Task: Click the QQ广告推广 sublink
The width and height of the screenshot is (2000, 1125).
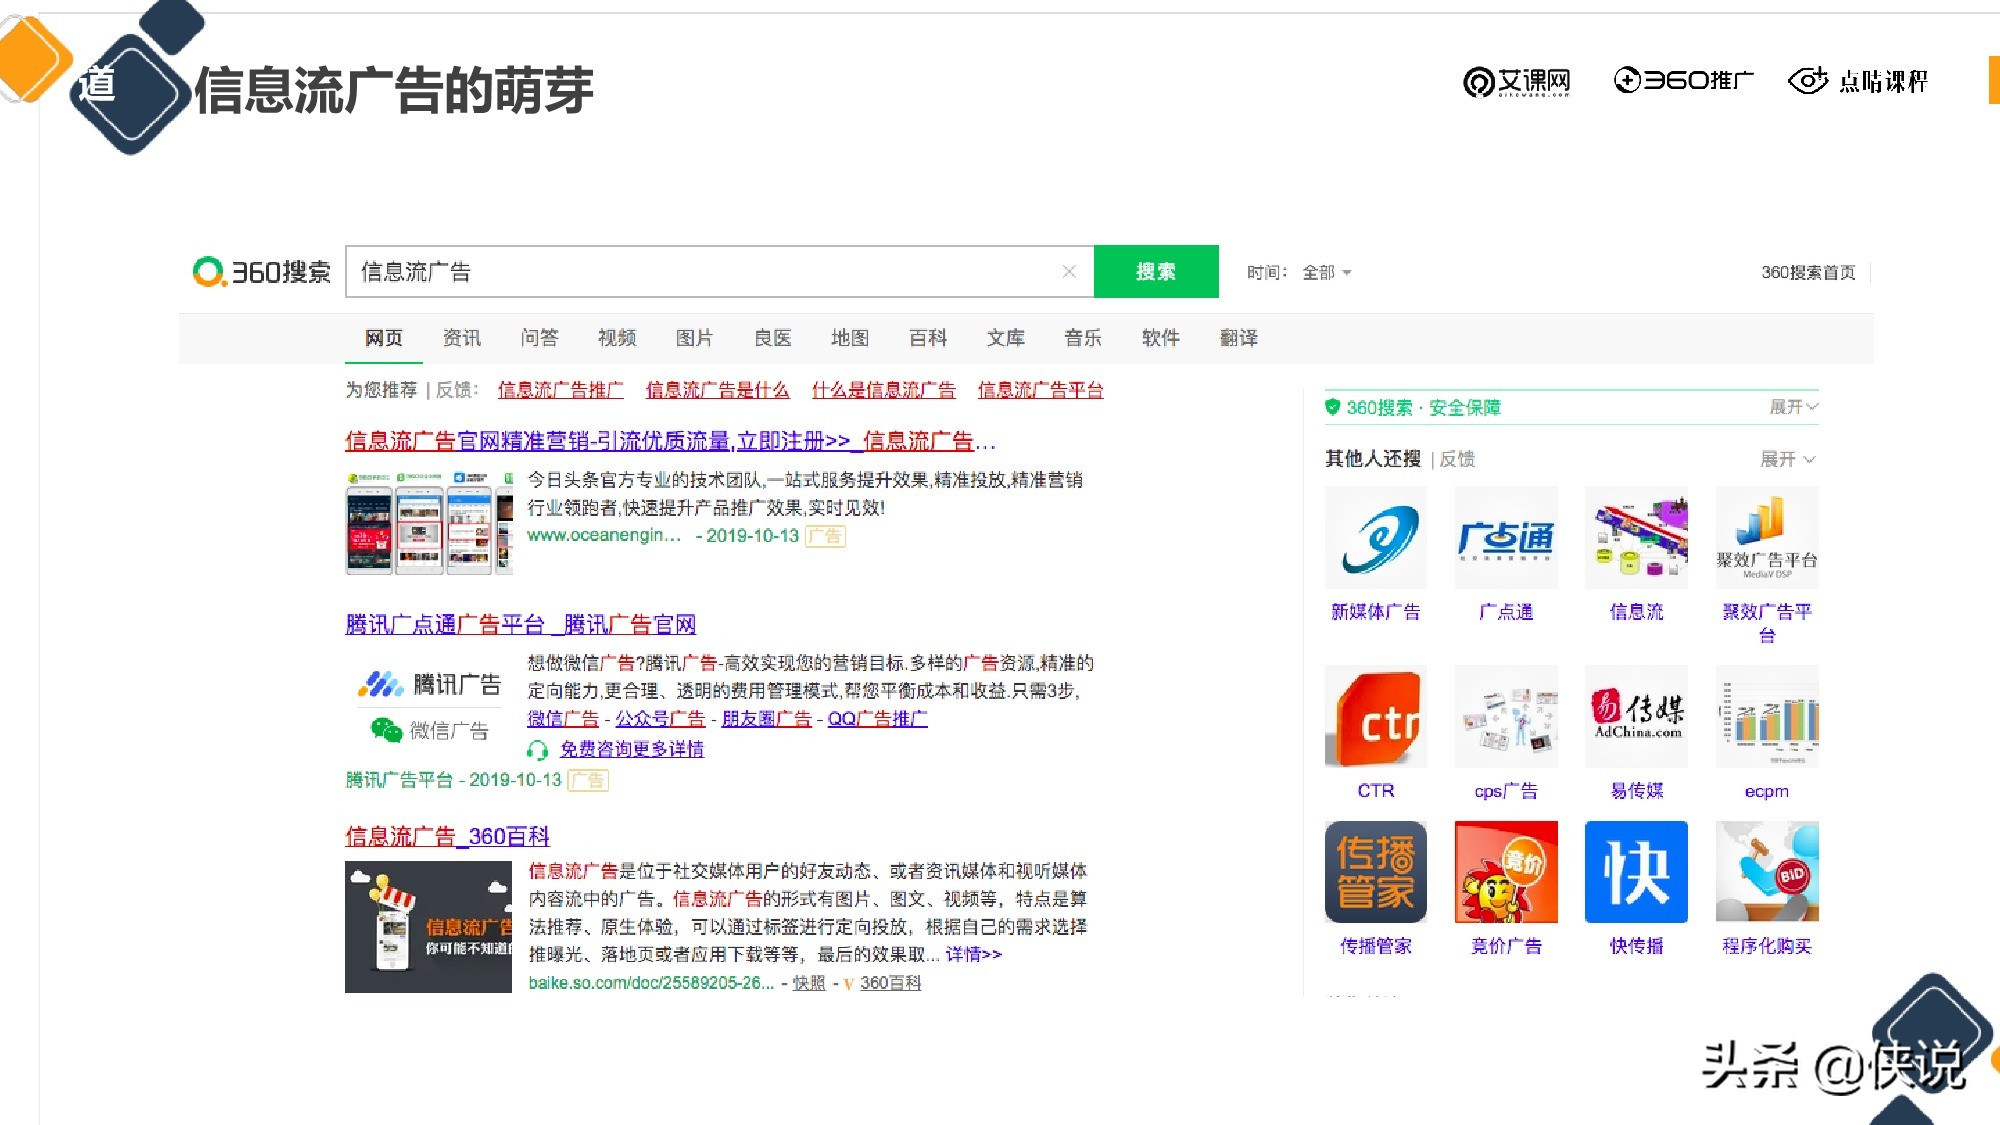Action: pyautogui.click(x=878, y=719)
